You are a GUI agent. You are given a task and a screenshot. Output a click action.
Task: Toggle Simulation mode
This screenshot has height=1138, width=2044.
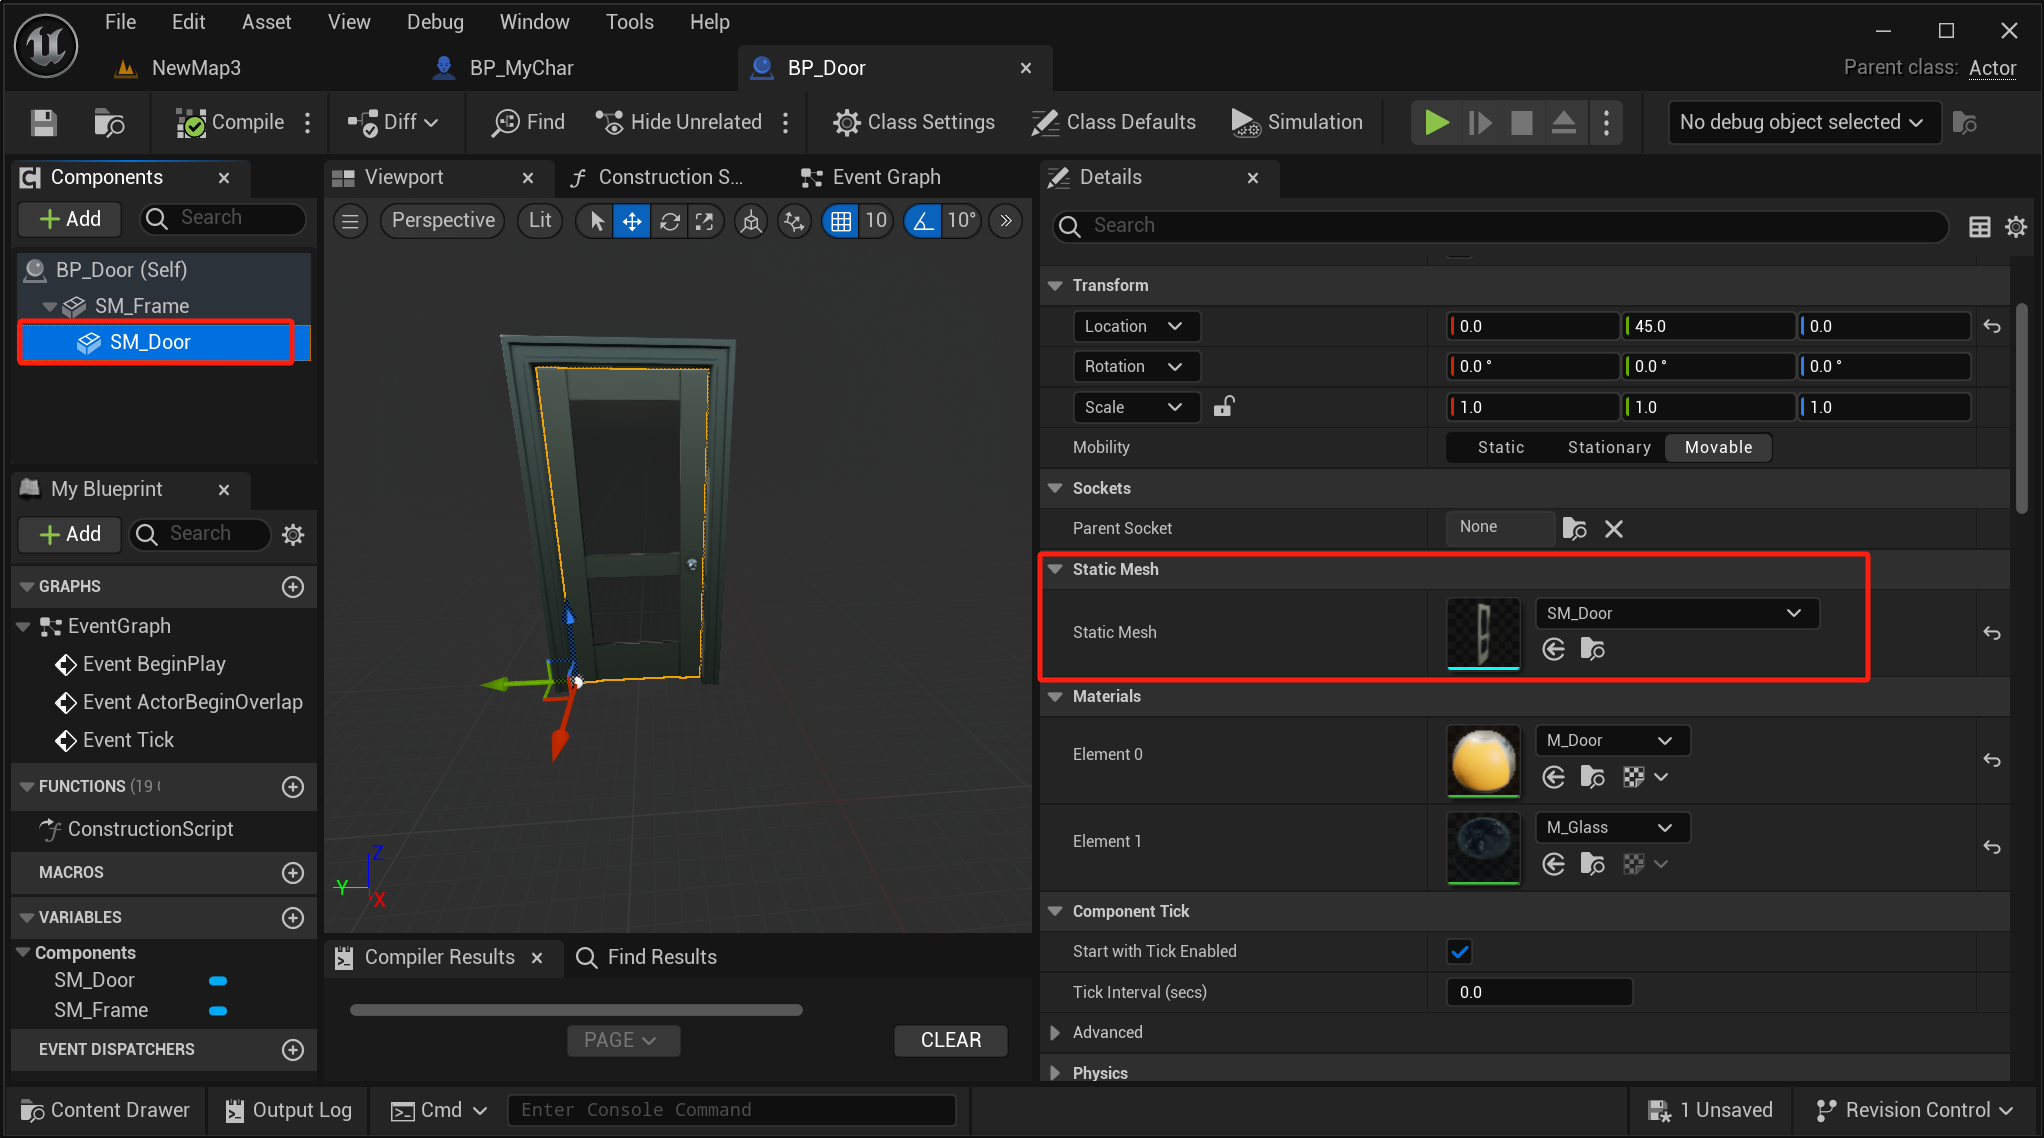[1296, 122]
